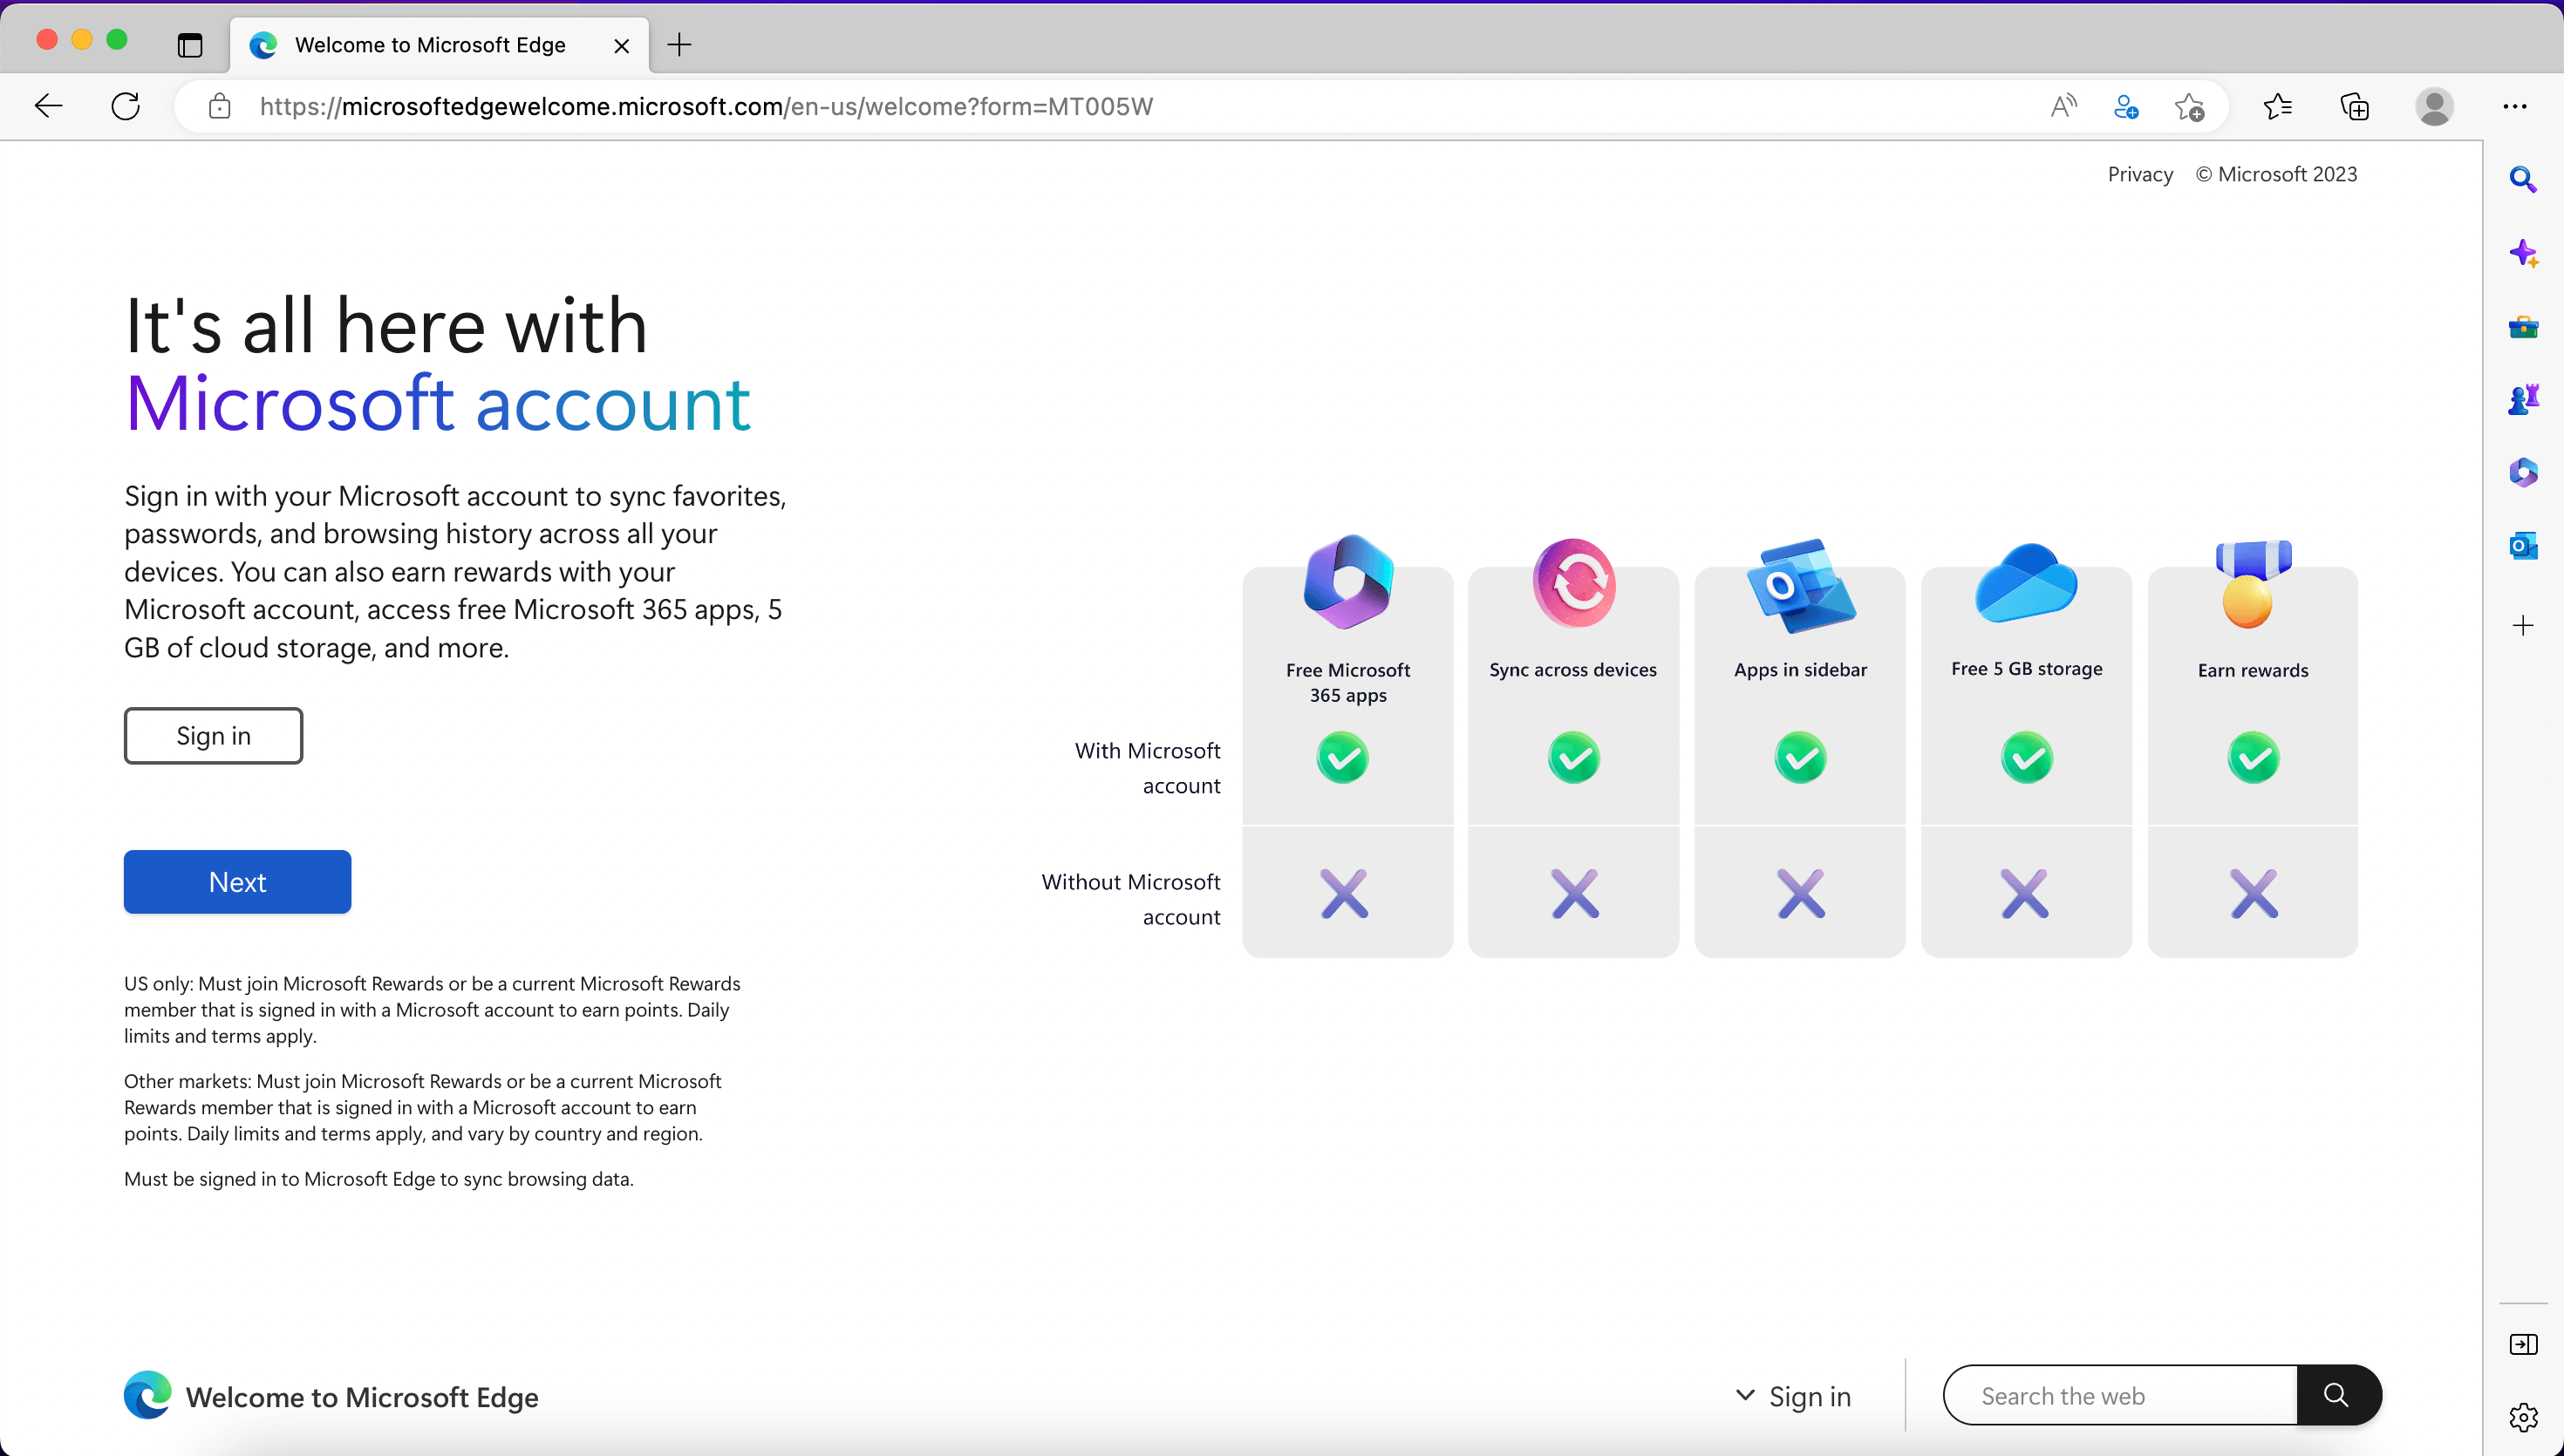Click the macOS green fullscreen button
The height and width of the screenshot is (1456, 2564).
tap(117, 40)
